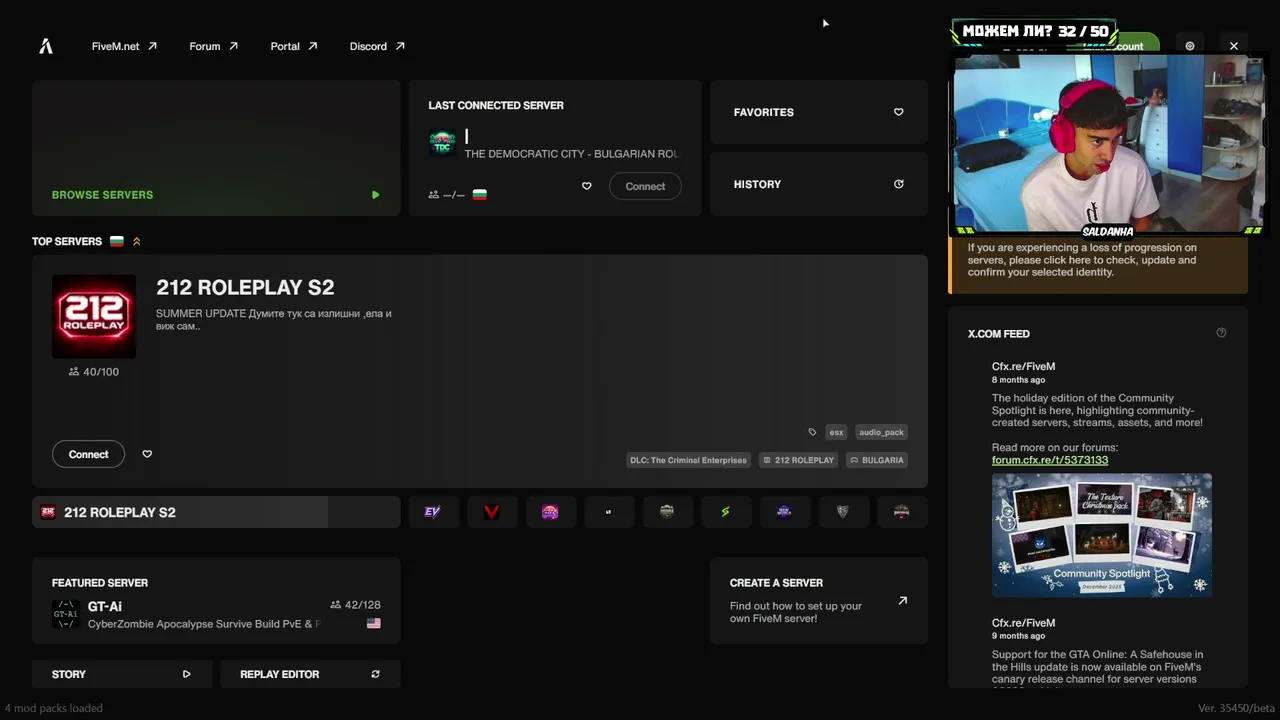Open the EV server tab icon

pos(432,512)
